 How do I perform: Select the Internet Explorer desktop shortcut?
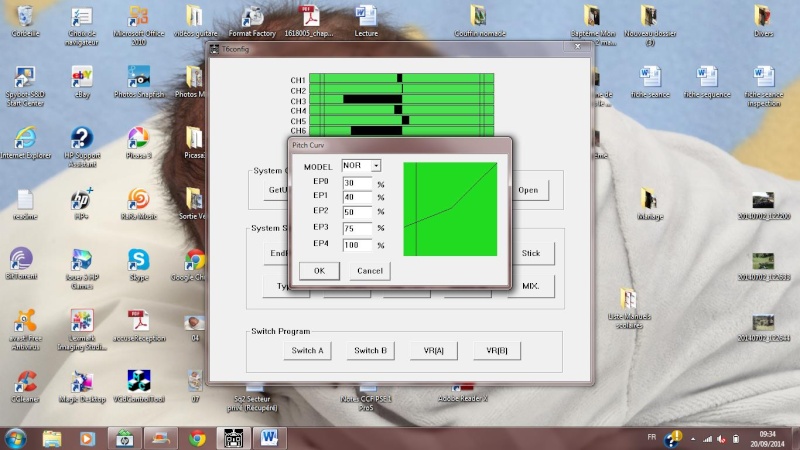(26, 143)
